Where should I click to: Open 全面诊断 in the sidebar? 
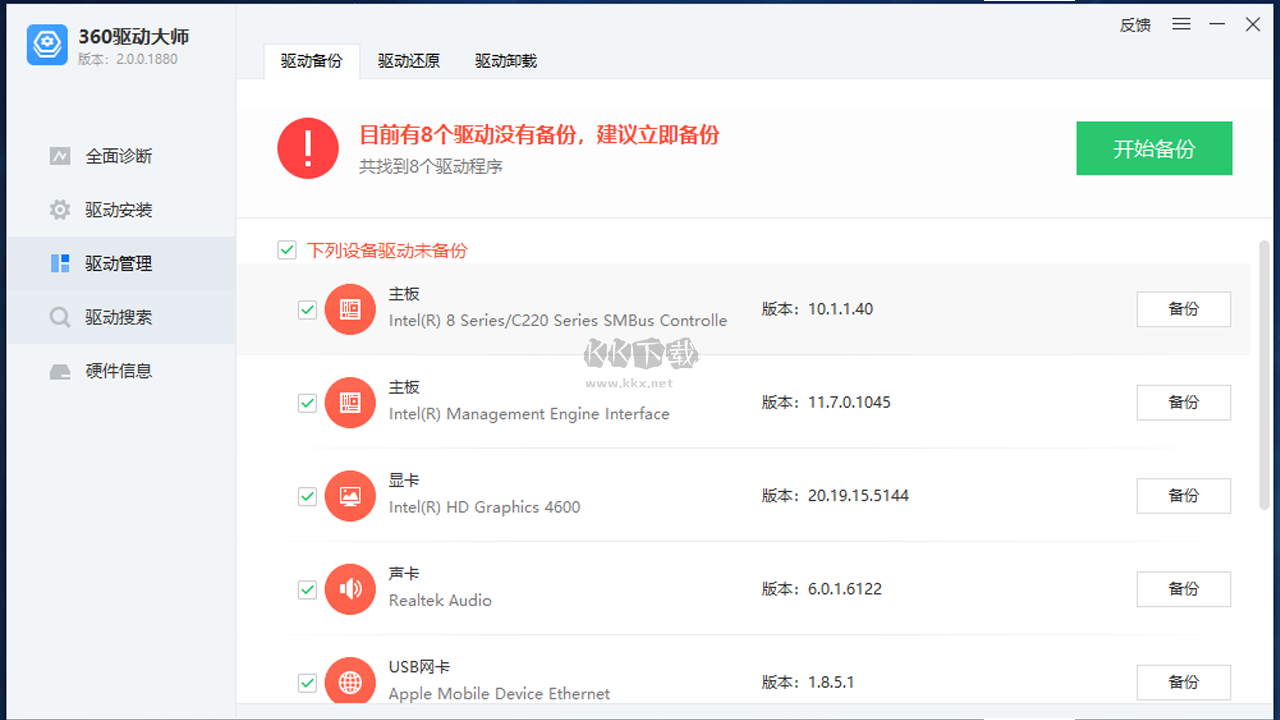121,156
